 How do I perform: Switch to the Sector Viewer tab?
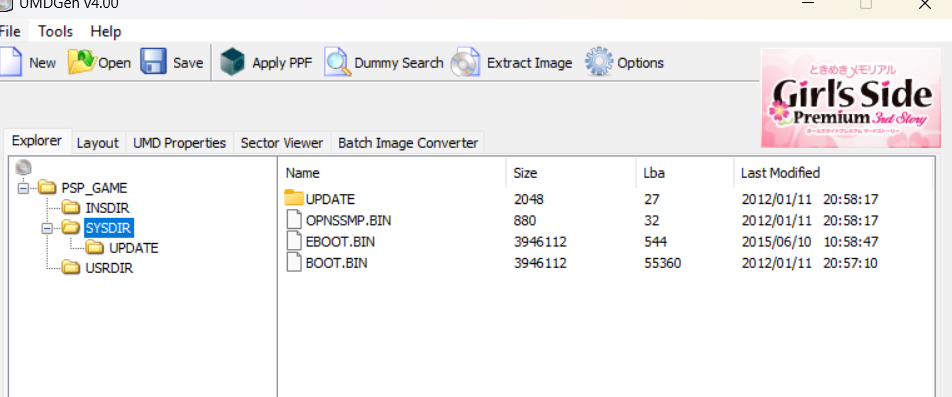[282, 143]
